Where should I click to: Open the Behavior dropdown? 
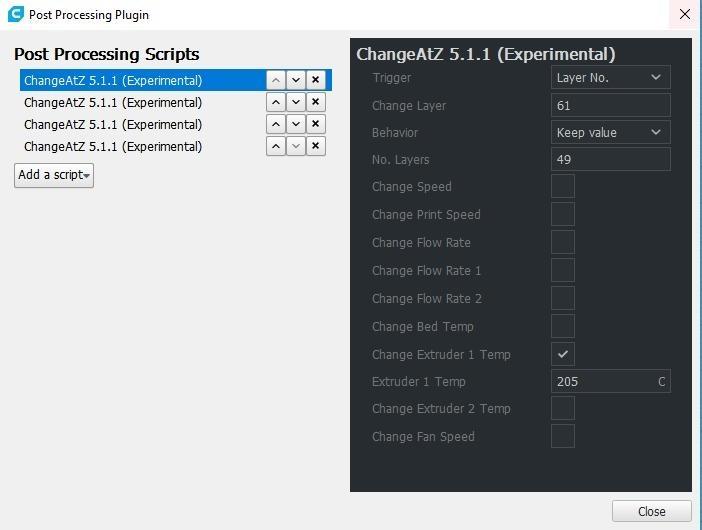(610, 132)
